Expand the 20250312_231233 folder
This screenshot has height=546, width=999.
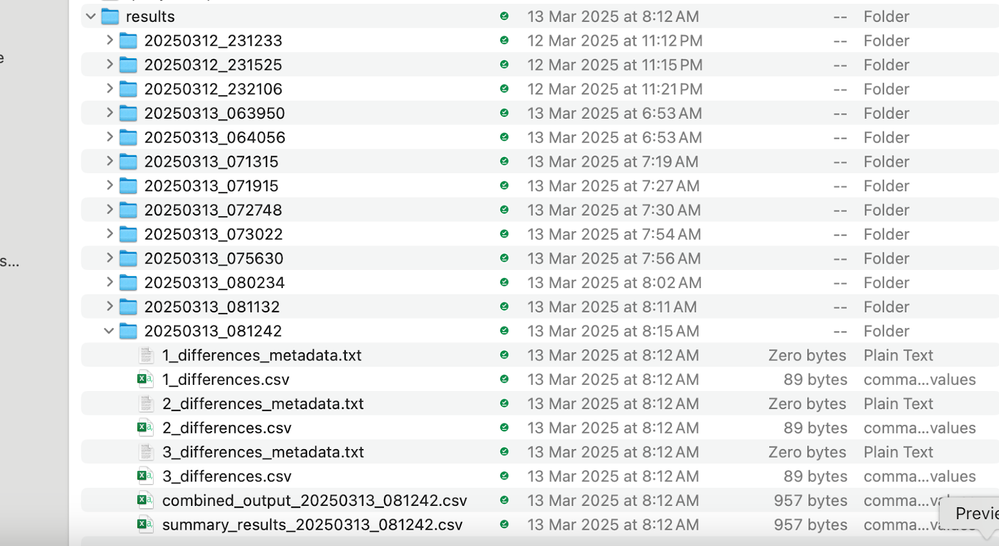tap(109, 41)
